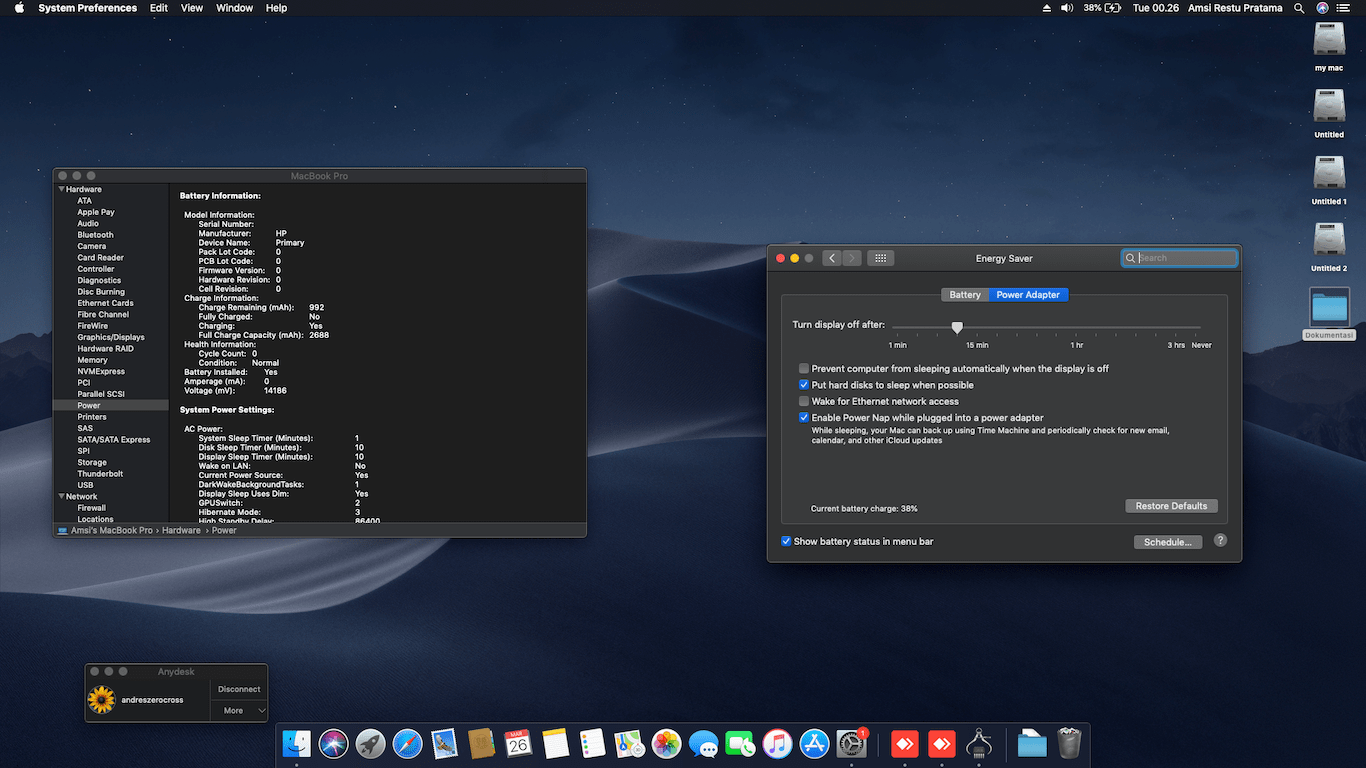This screenshot has height=768, width=1366.
Task: Click the Schedule... button
Action: [1167, 542]
